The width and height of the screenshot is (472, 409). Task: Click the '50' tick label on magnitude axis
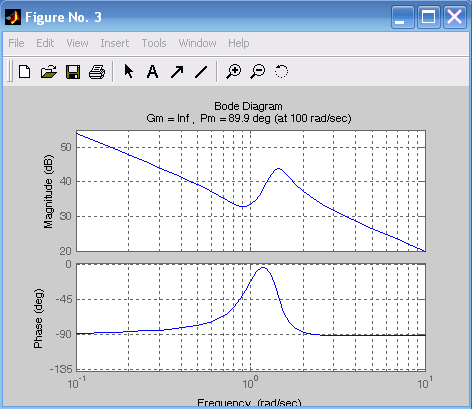click(x=66, y=147)
